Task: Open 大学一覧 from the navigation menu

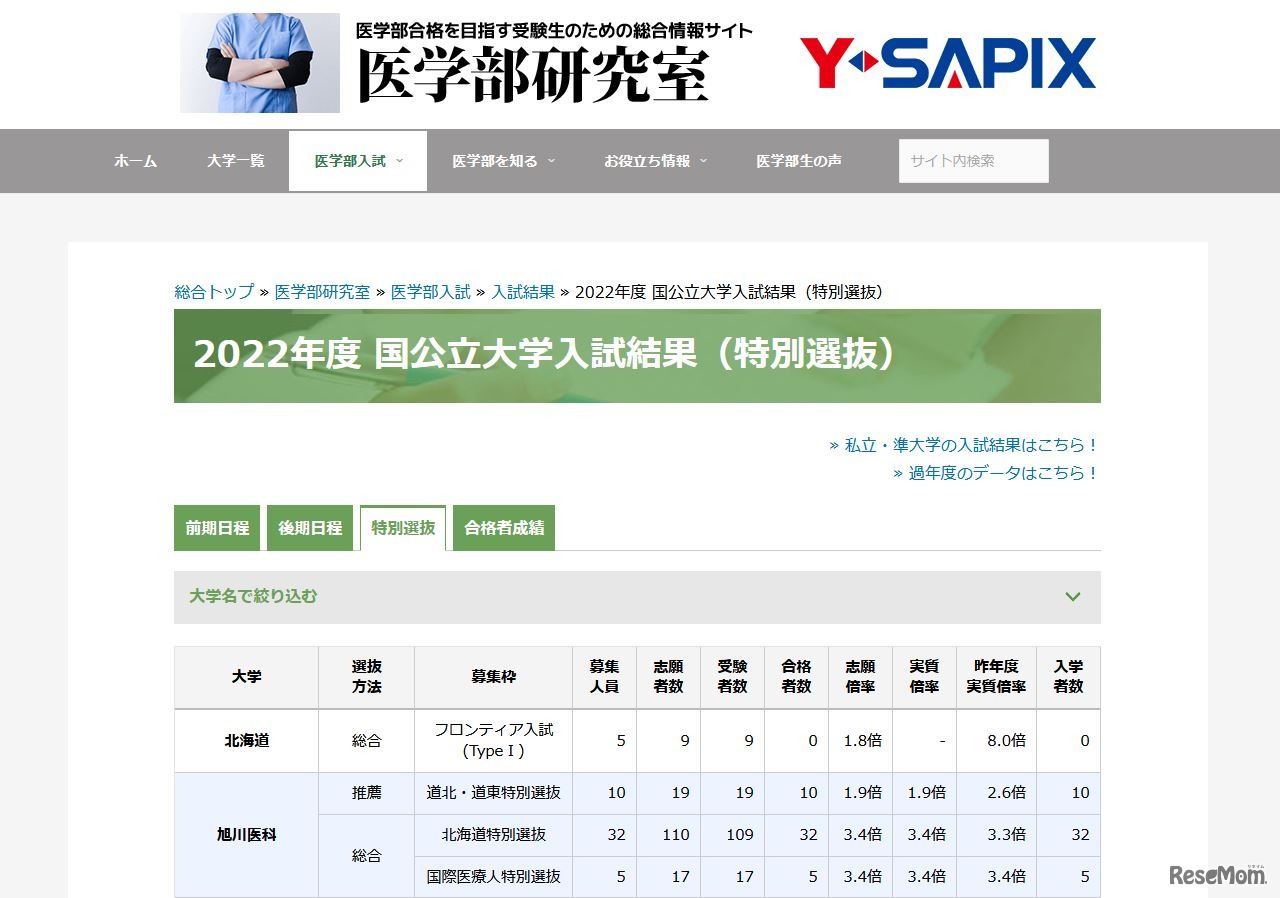Action: coord(234,160)
